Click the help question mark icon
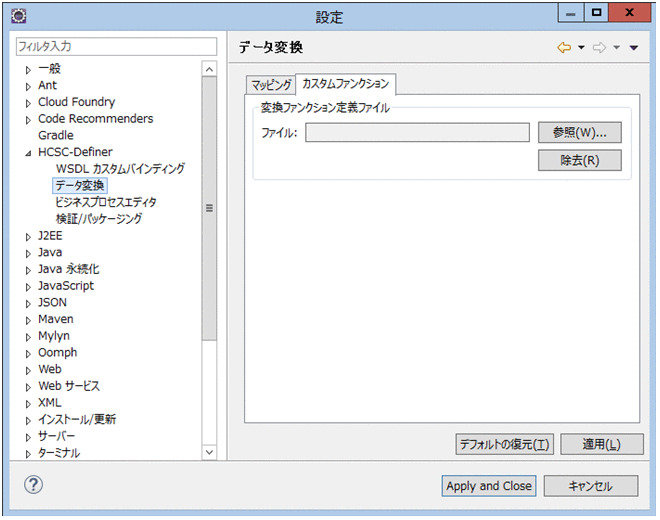 [33, 485]
